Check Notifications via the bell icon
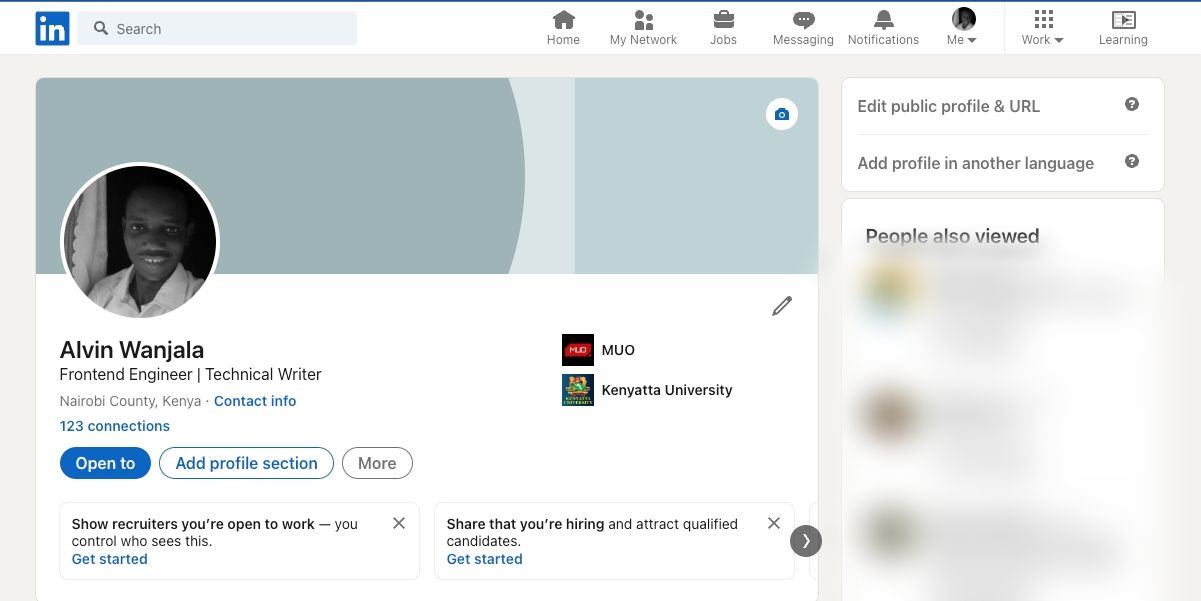The height and width of the screenshot is (601, 1201). coord(882,25)
